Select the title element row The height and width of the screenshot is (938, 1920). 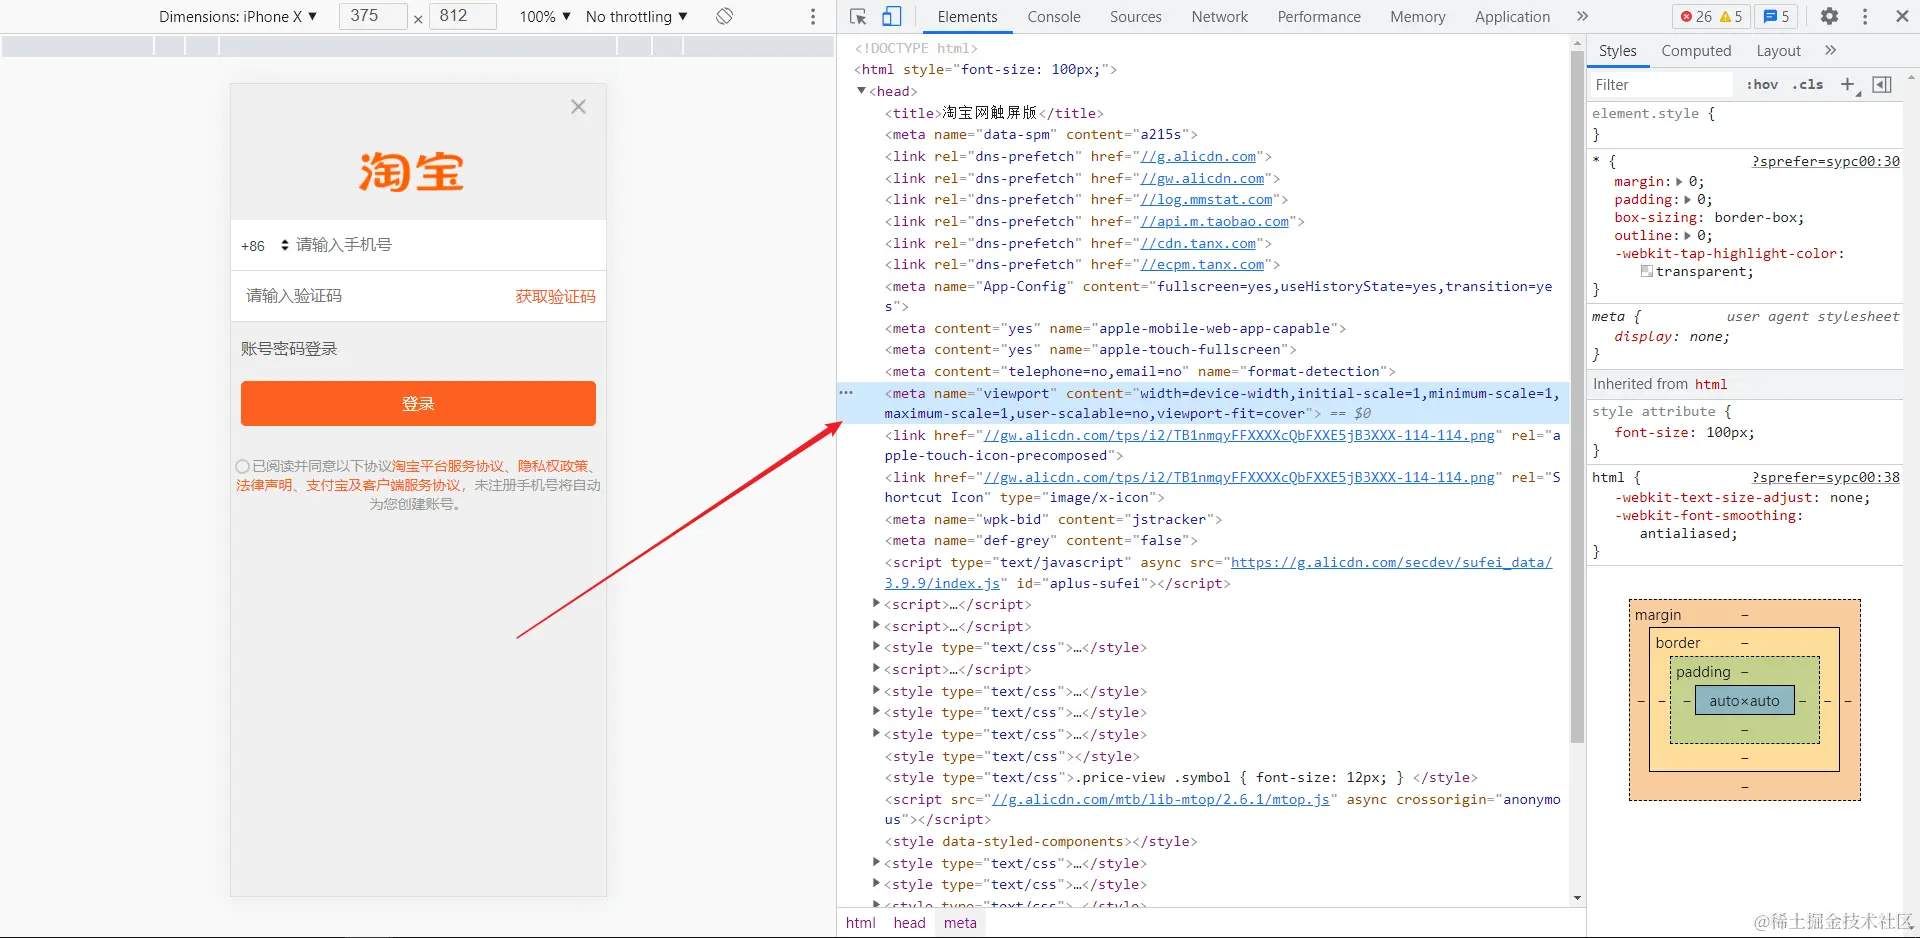click(993, 113)
